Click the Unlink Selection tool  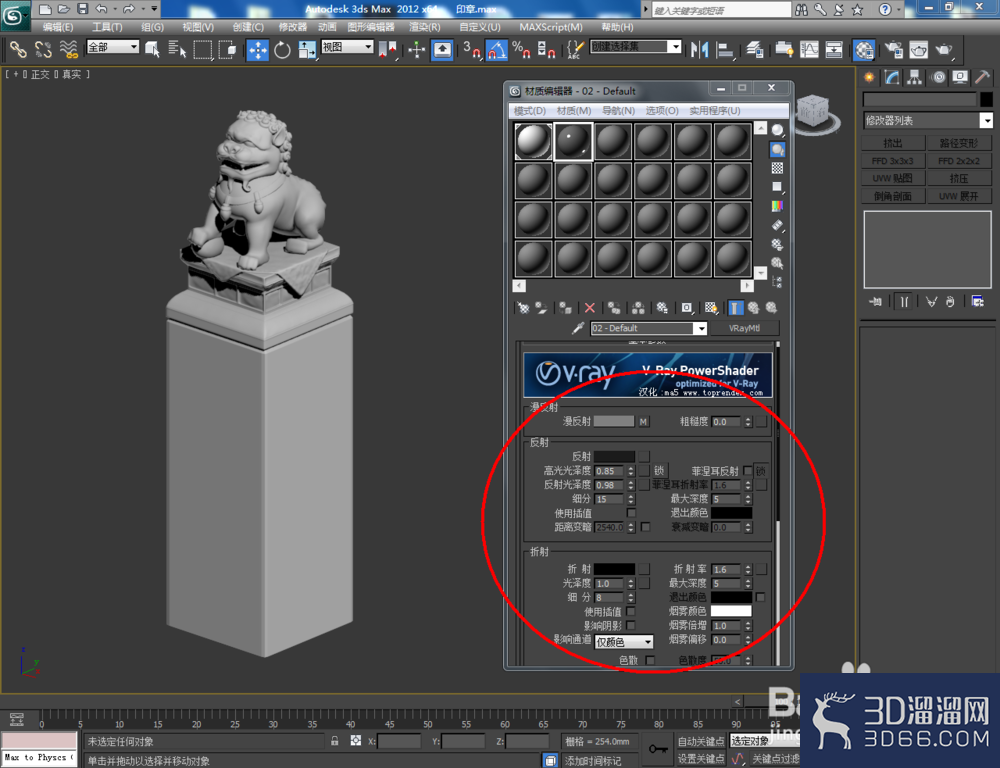point(43,49)
